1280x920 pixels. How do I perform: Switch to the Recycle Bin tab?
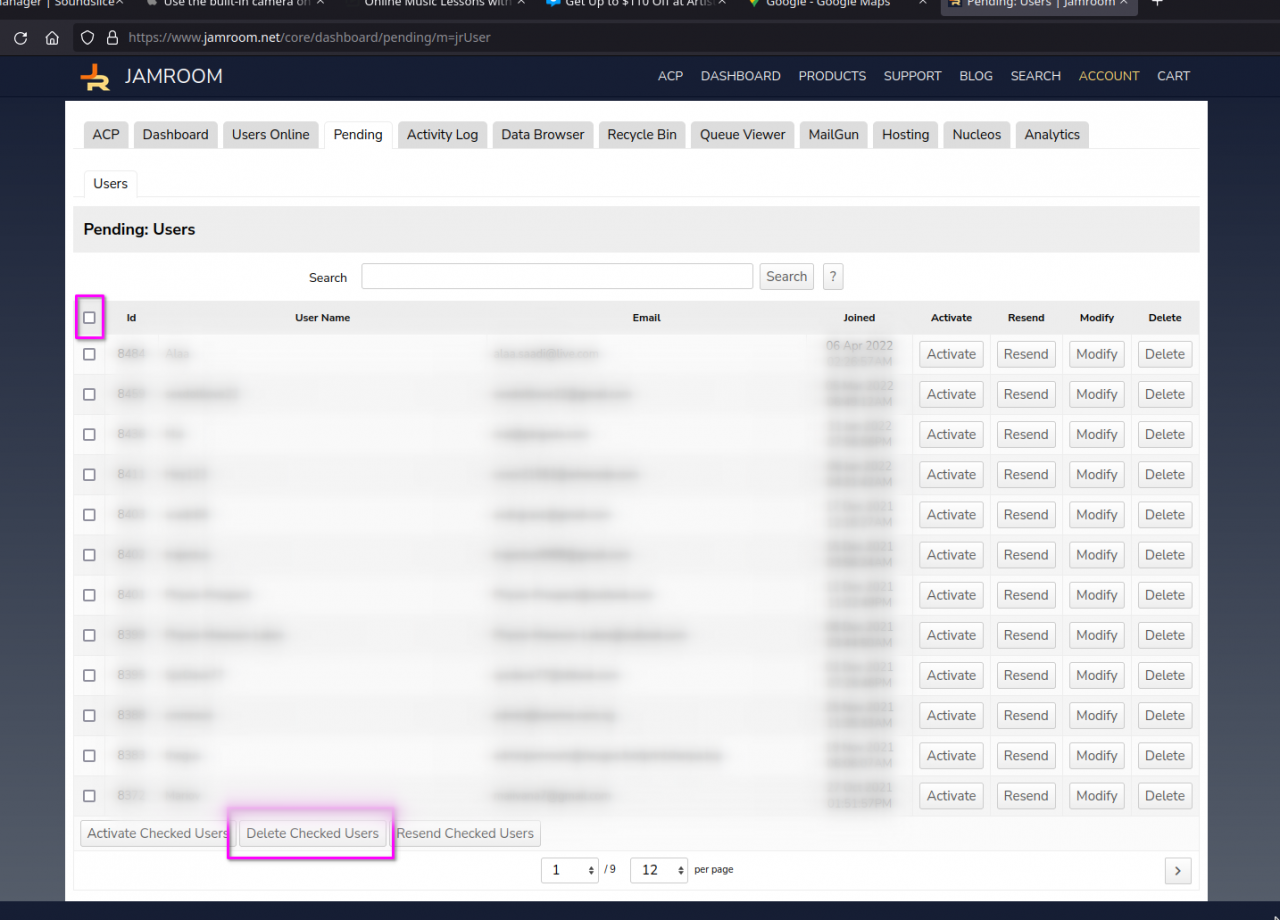(x=642, y=135)
